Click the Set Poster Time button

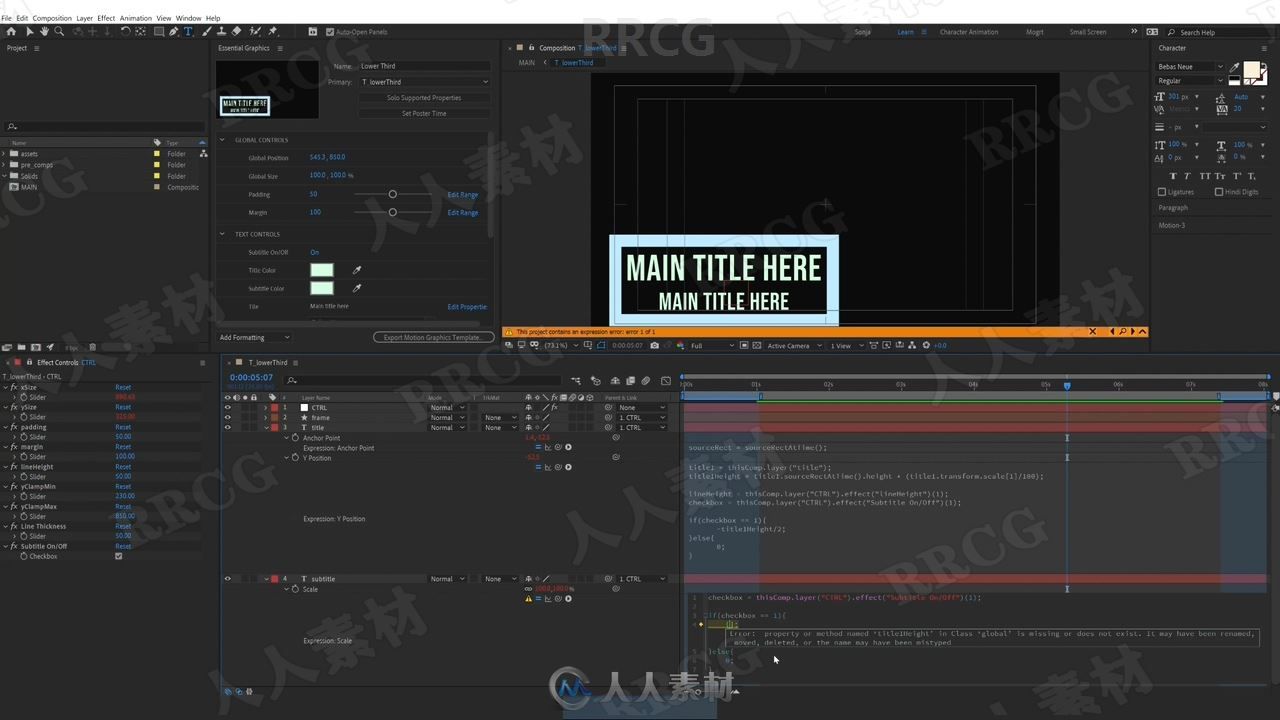coord(424,113)
